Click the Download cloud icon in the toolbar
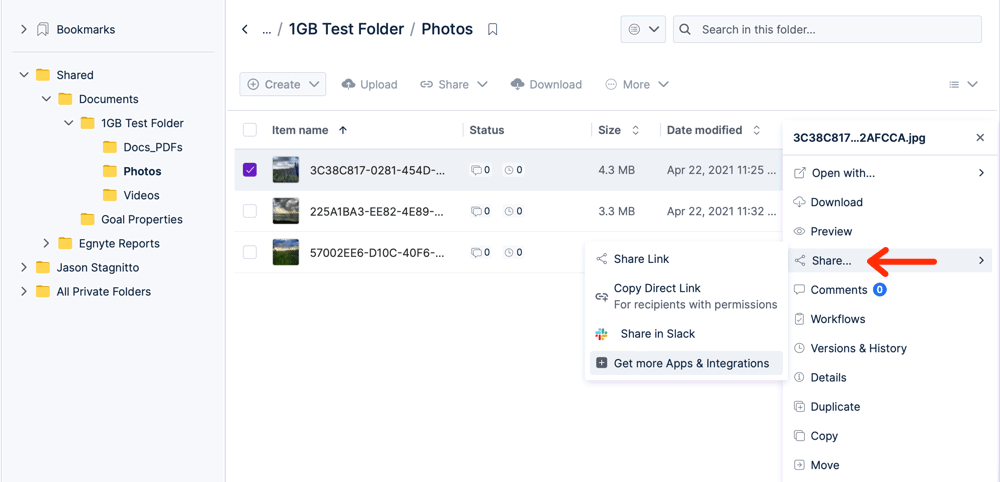The image size is (1000, 482). (x=517, y=84)
